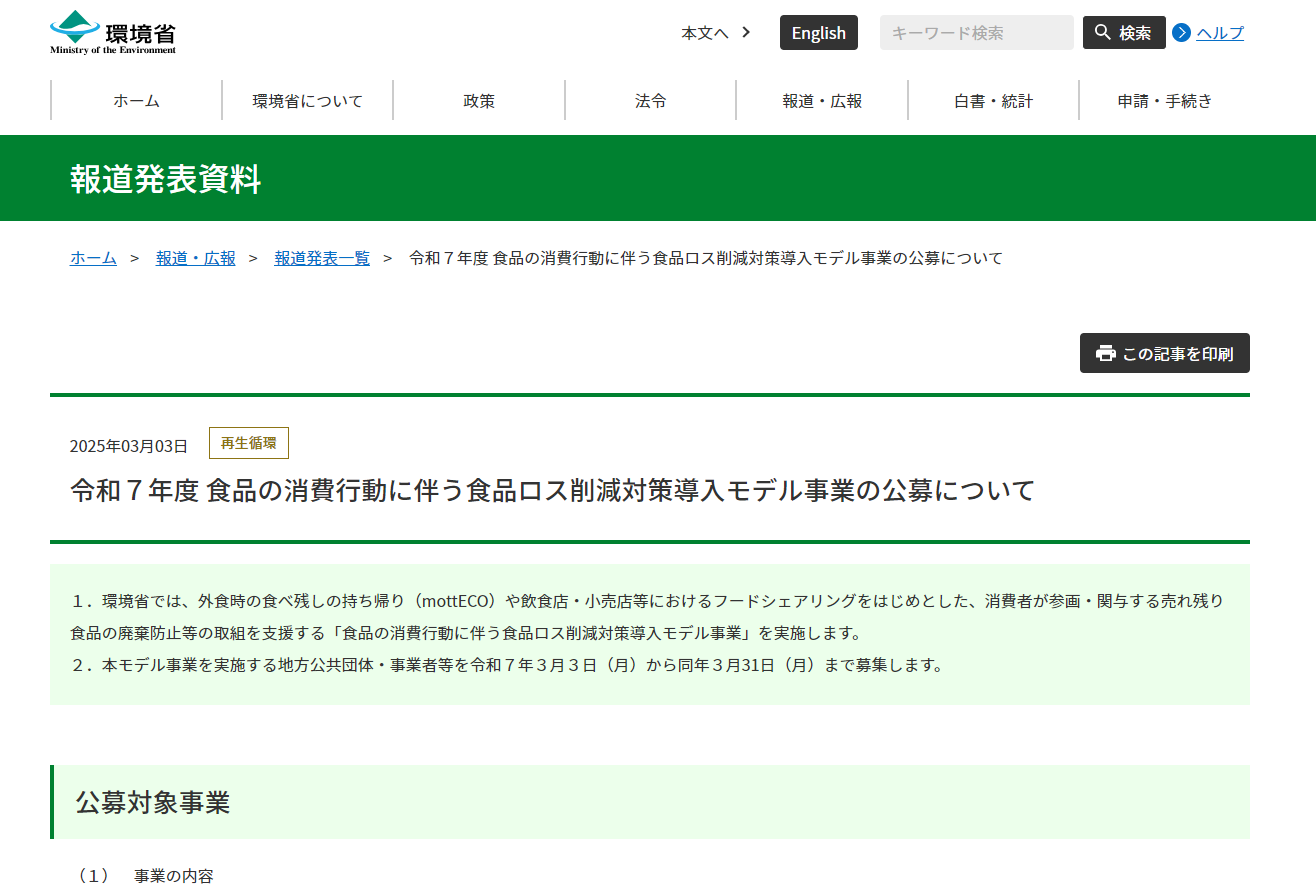Click the magnifying glass search icon

[x=1102, y=33]
